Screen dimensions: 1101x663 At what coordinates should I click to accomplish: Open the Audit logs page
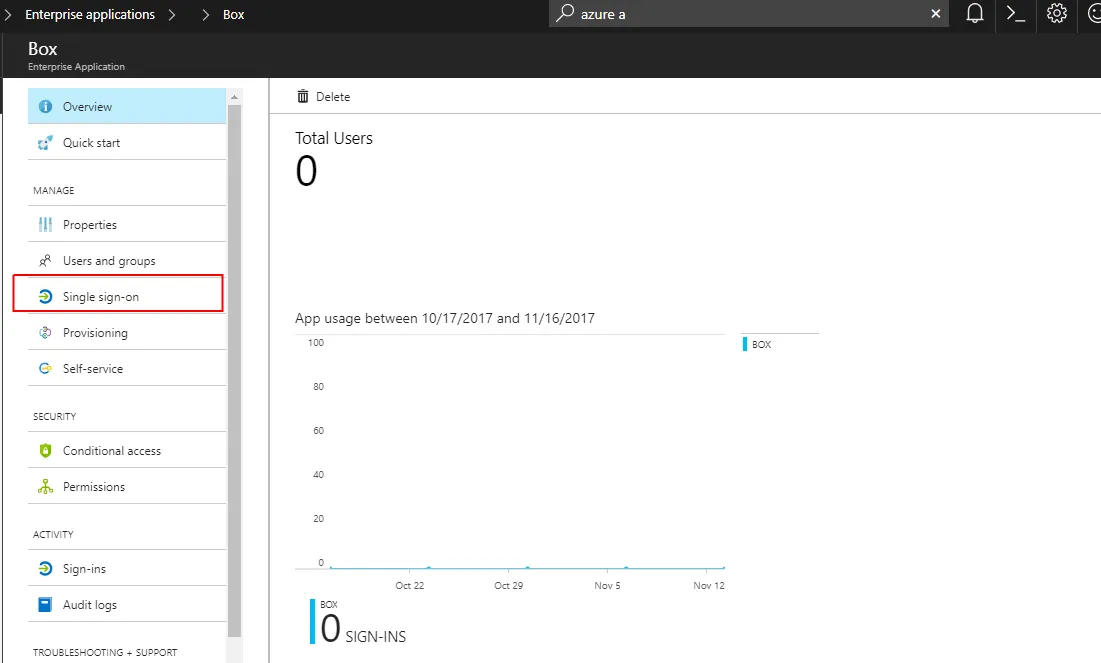click(127, 605)
